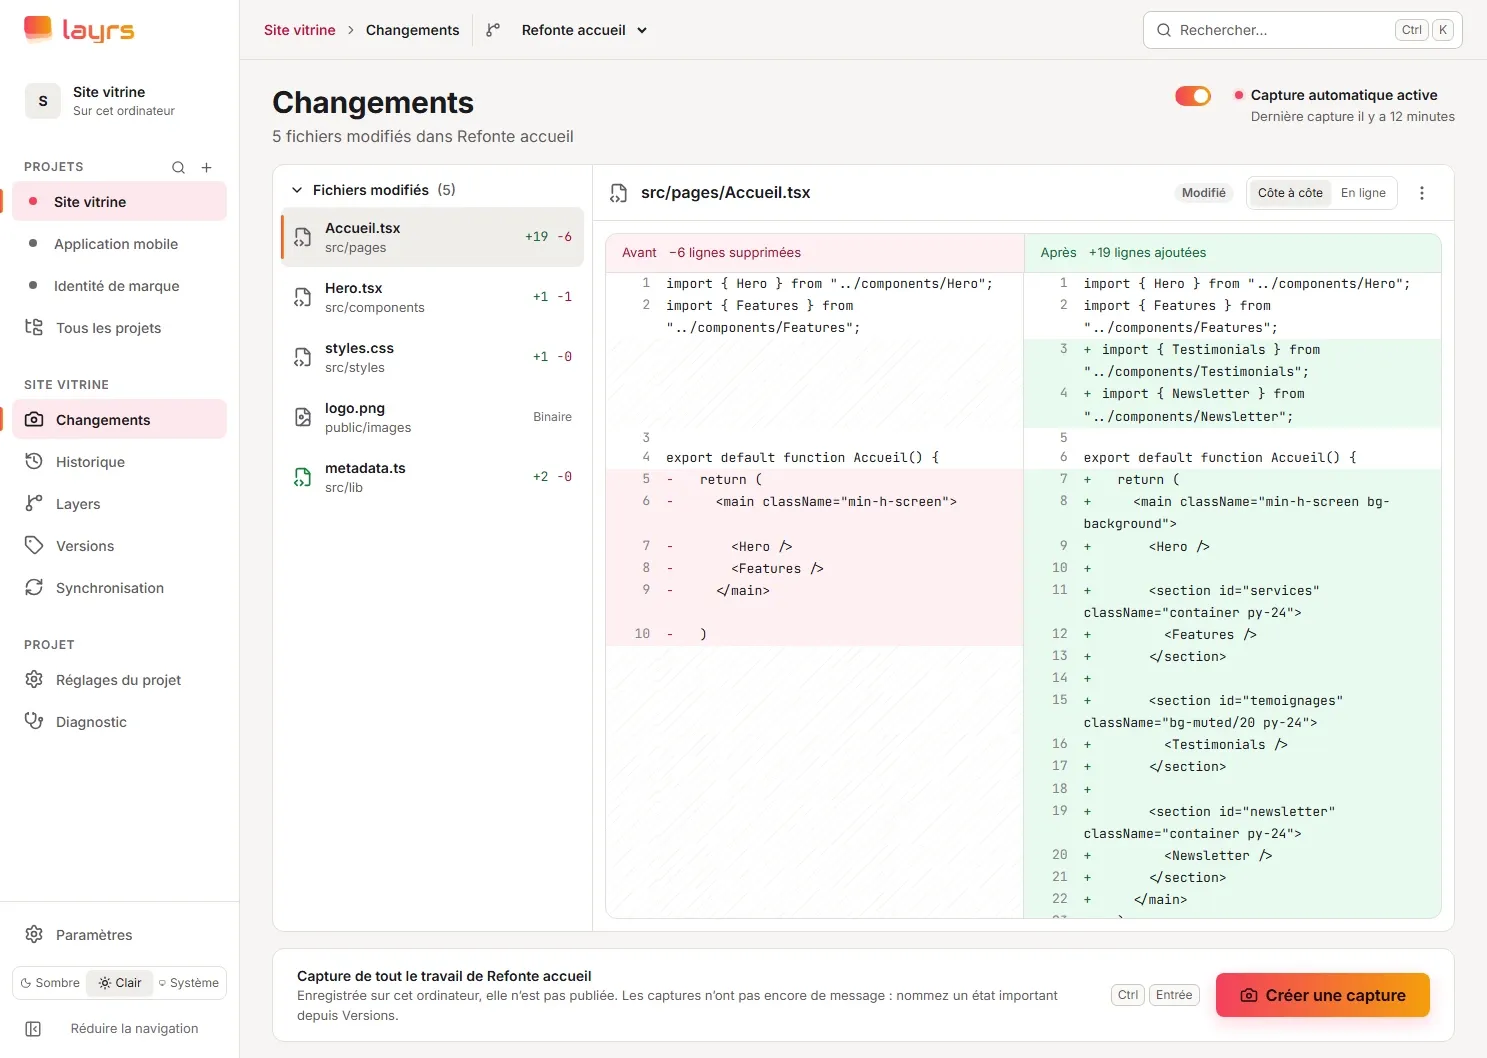
Task: Select the Application mobile project
Action: [x=120, y=243]
